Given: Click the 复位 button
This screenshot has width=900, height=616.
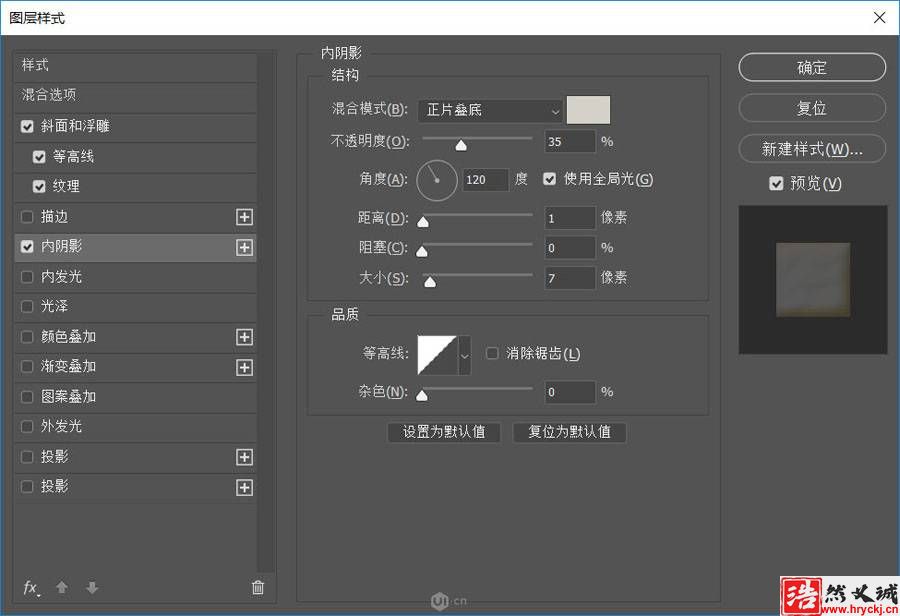Looking at the screenshot, I should [812, 108].
